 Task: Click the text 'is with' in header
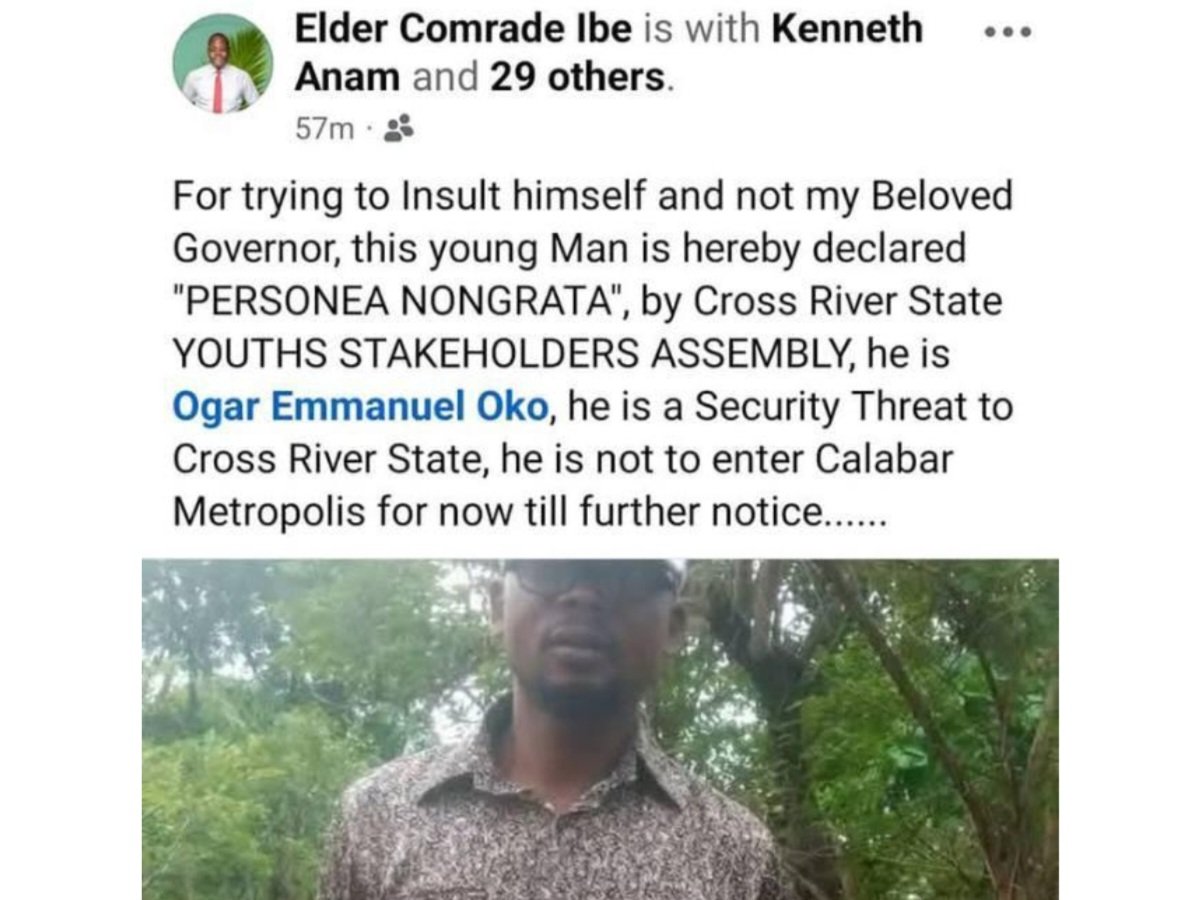[702, 29]
